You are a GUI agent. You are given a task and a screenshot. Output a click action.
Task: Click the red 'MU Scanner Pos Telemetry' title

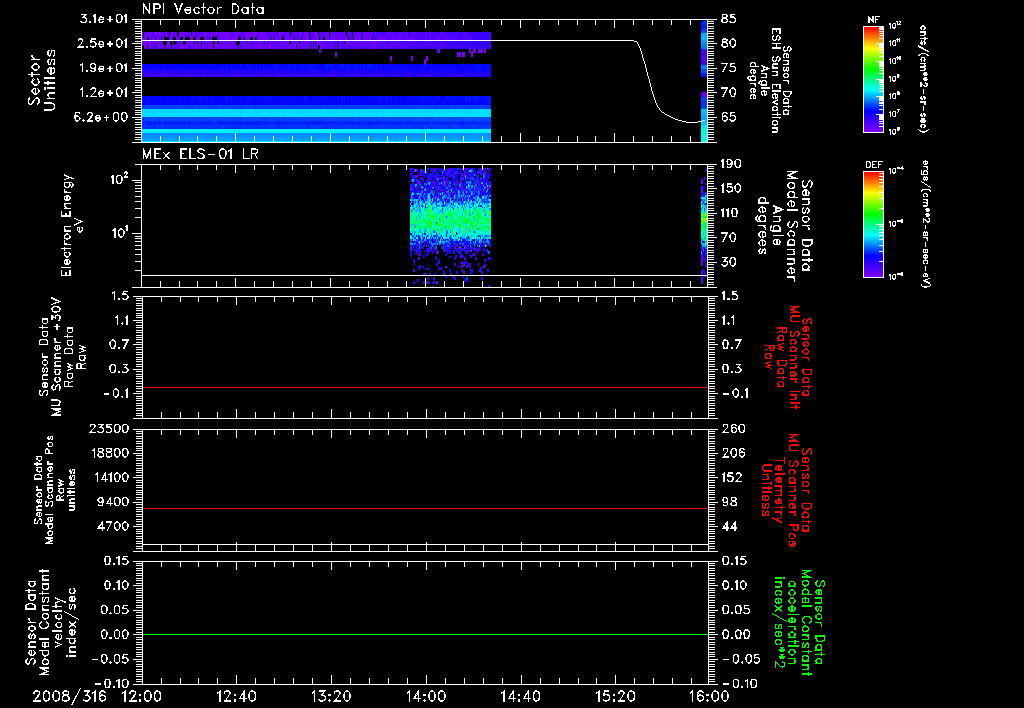click(x=786, y=490)
